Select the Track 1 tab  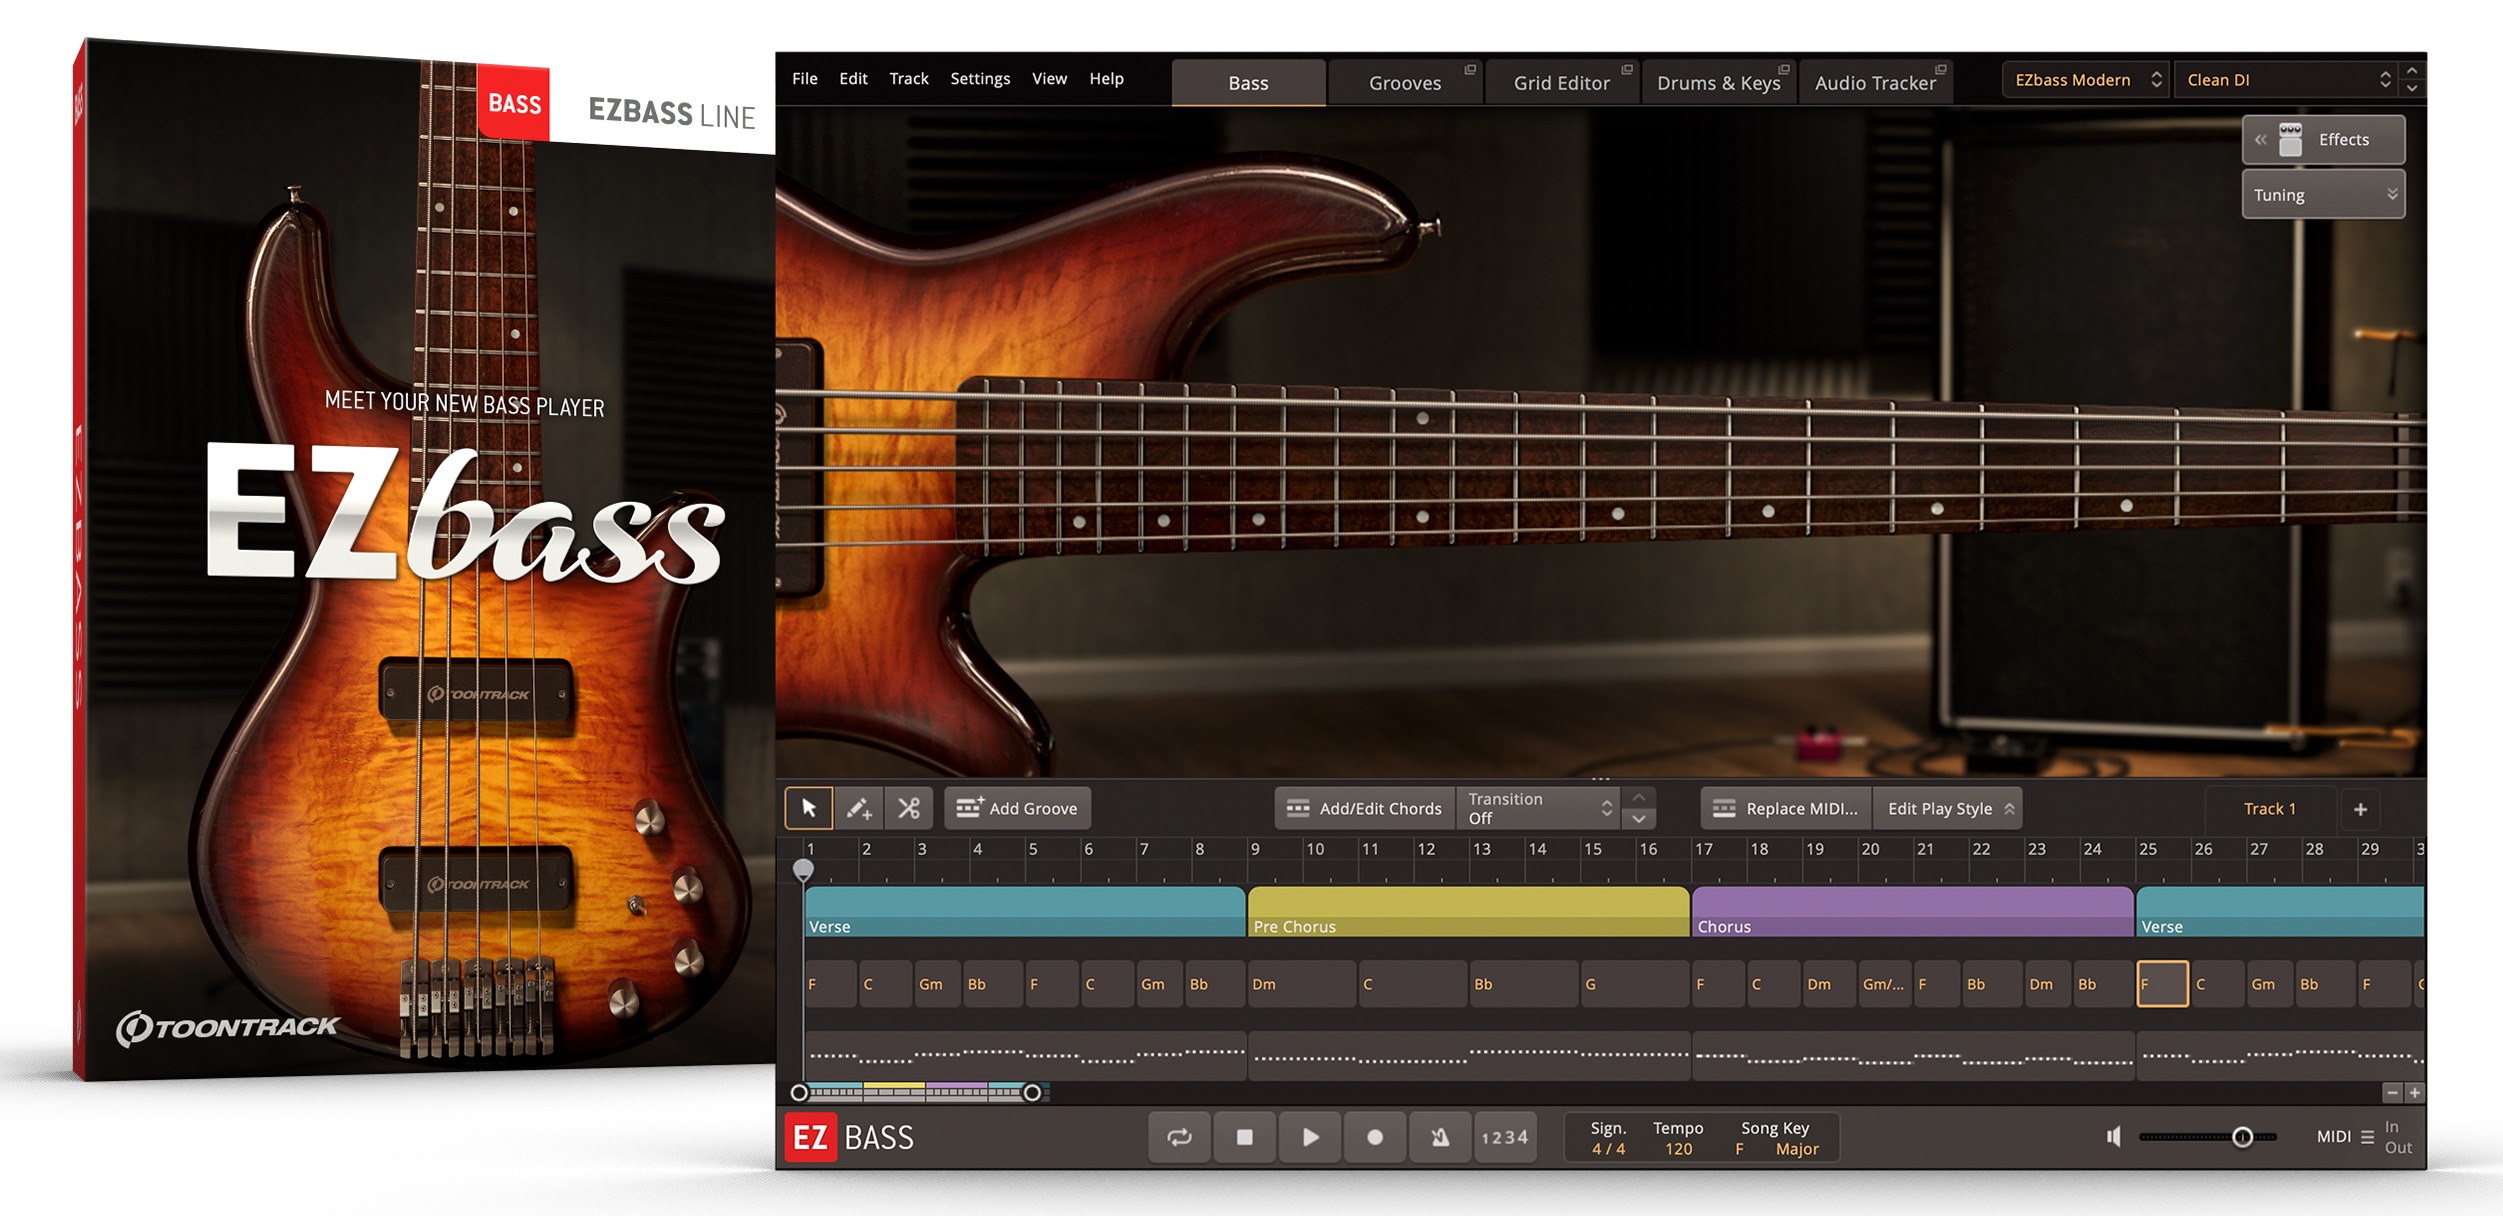click(2270, 809)
